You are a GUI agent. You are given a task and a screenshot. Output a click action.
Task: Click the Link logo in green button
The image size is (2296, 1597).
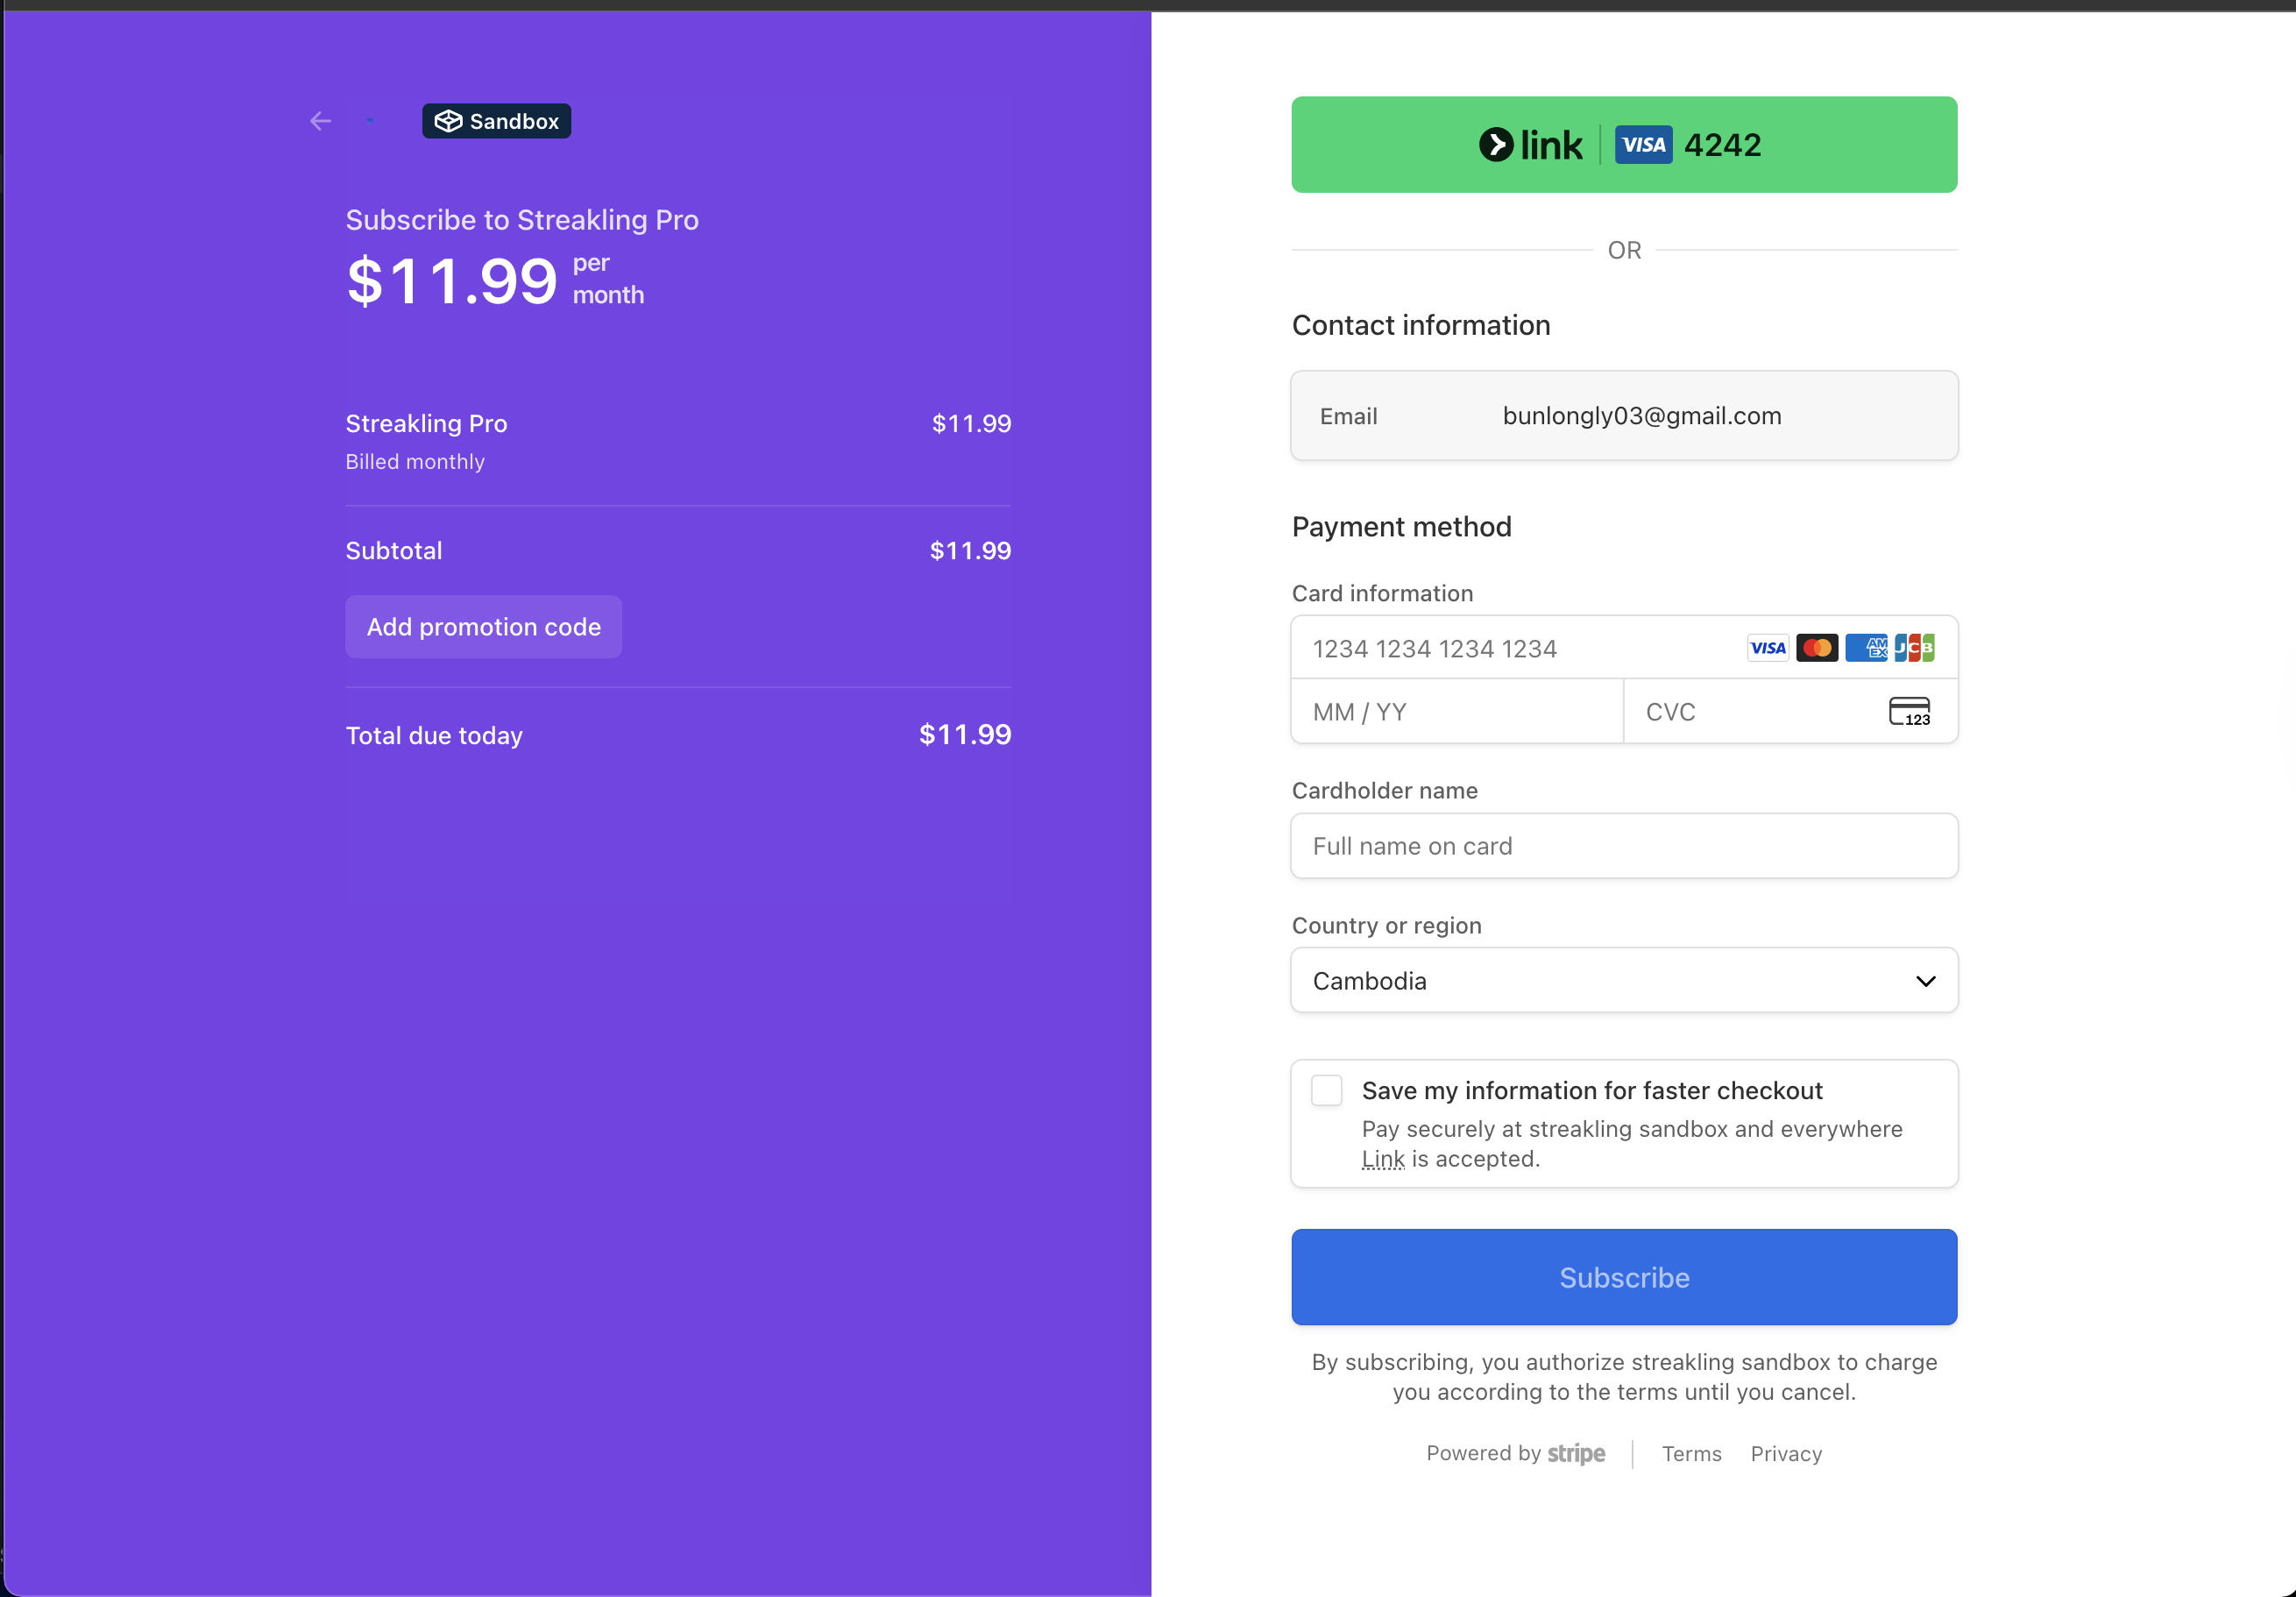pyautogui.click(x=1531, y=145)
